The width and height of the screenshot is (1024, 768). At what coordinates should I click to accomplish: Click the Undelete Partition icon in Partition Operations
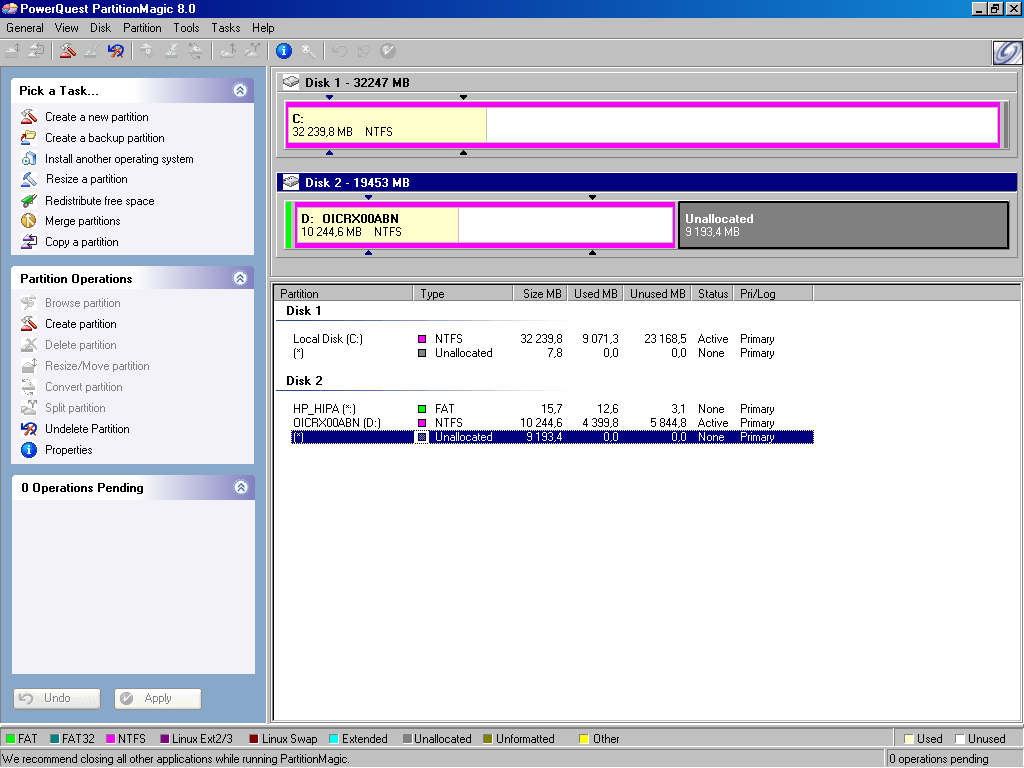click(x=29, y=429)
